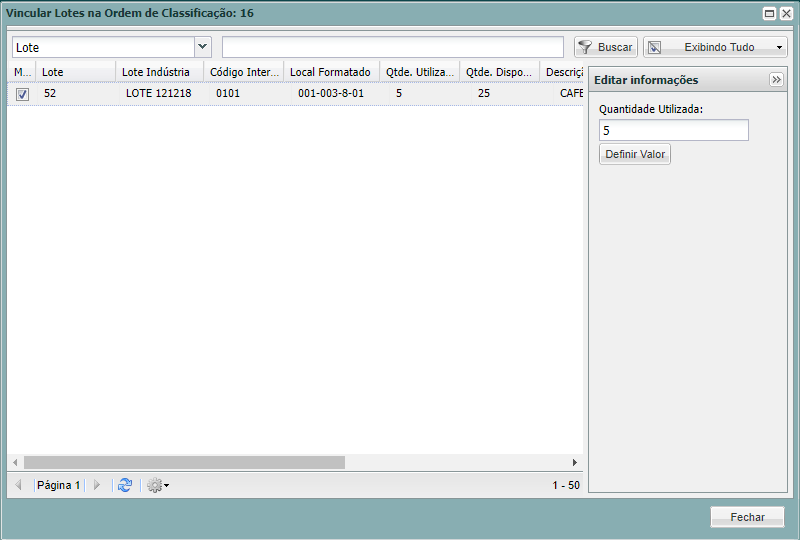This screenshot has width=800, height=540.
Task: Sort by Lote Indústria column header
Action: (x=160, y=72)
